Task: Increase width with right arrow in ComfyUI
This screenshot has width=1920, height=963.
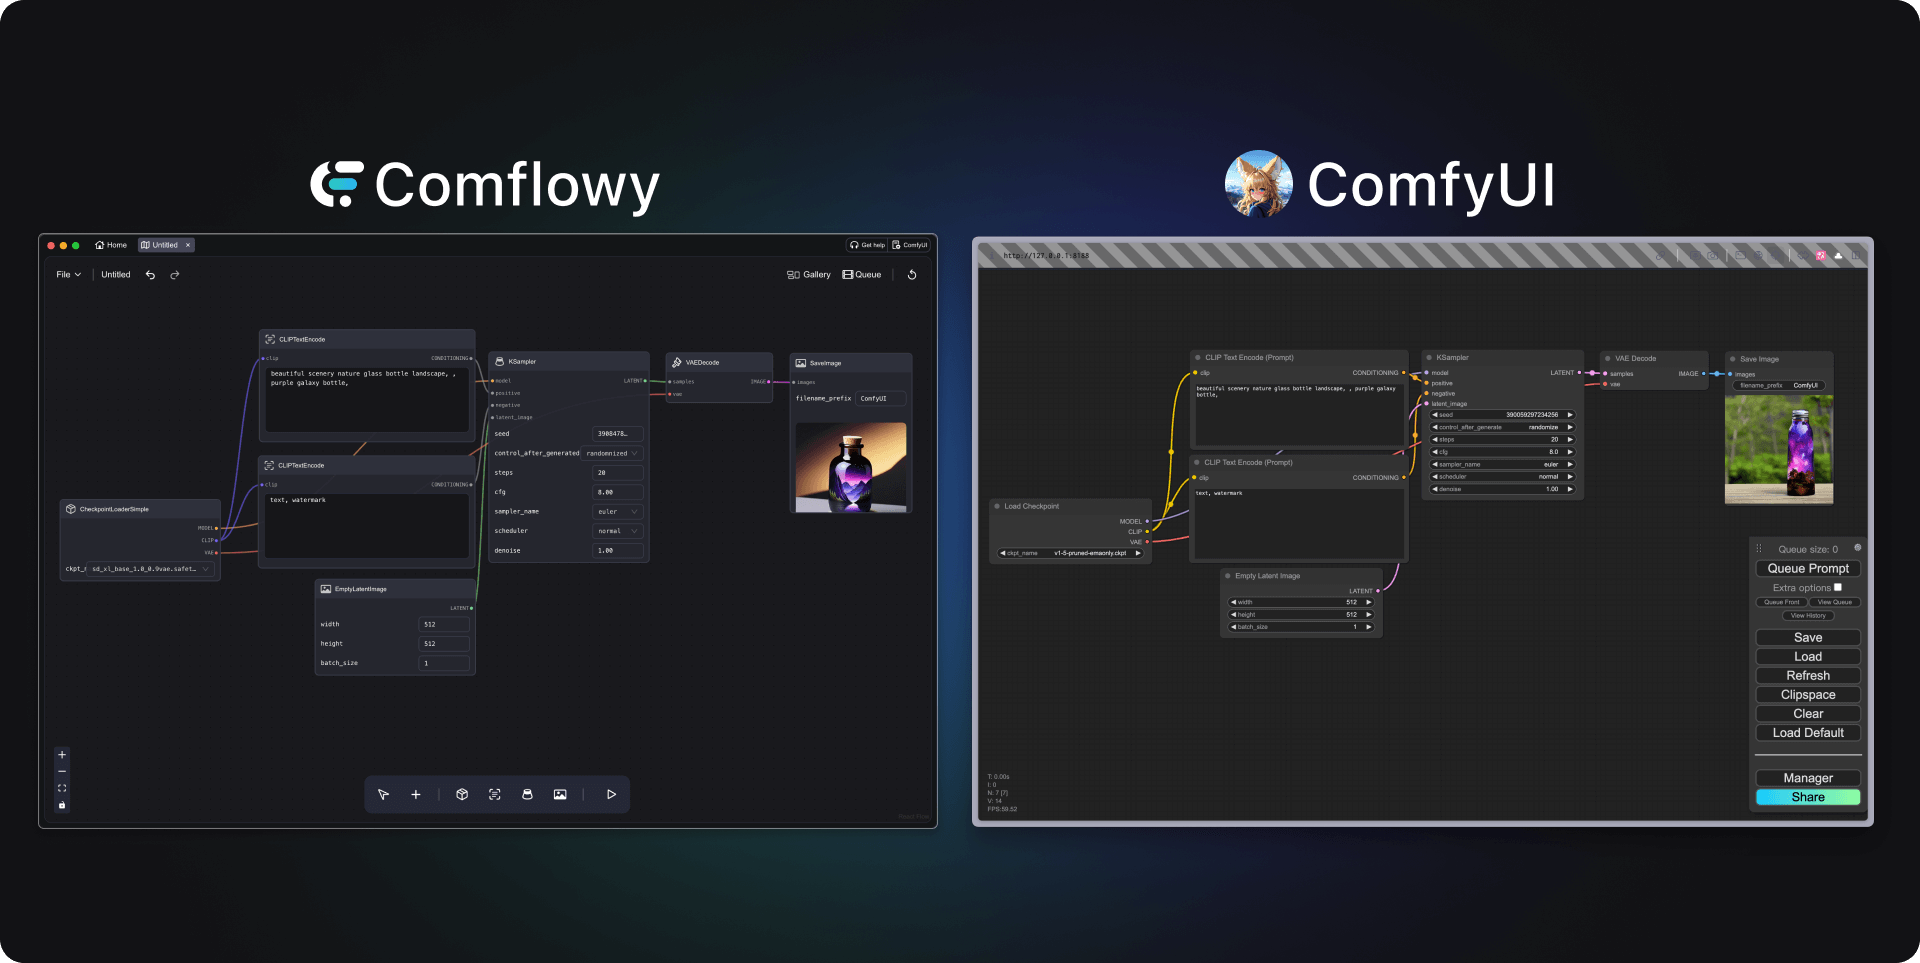Action: pyautogui.click(x=1369, y=602)
